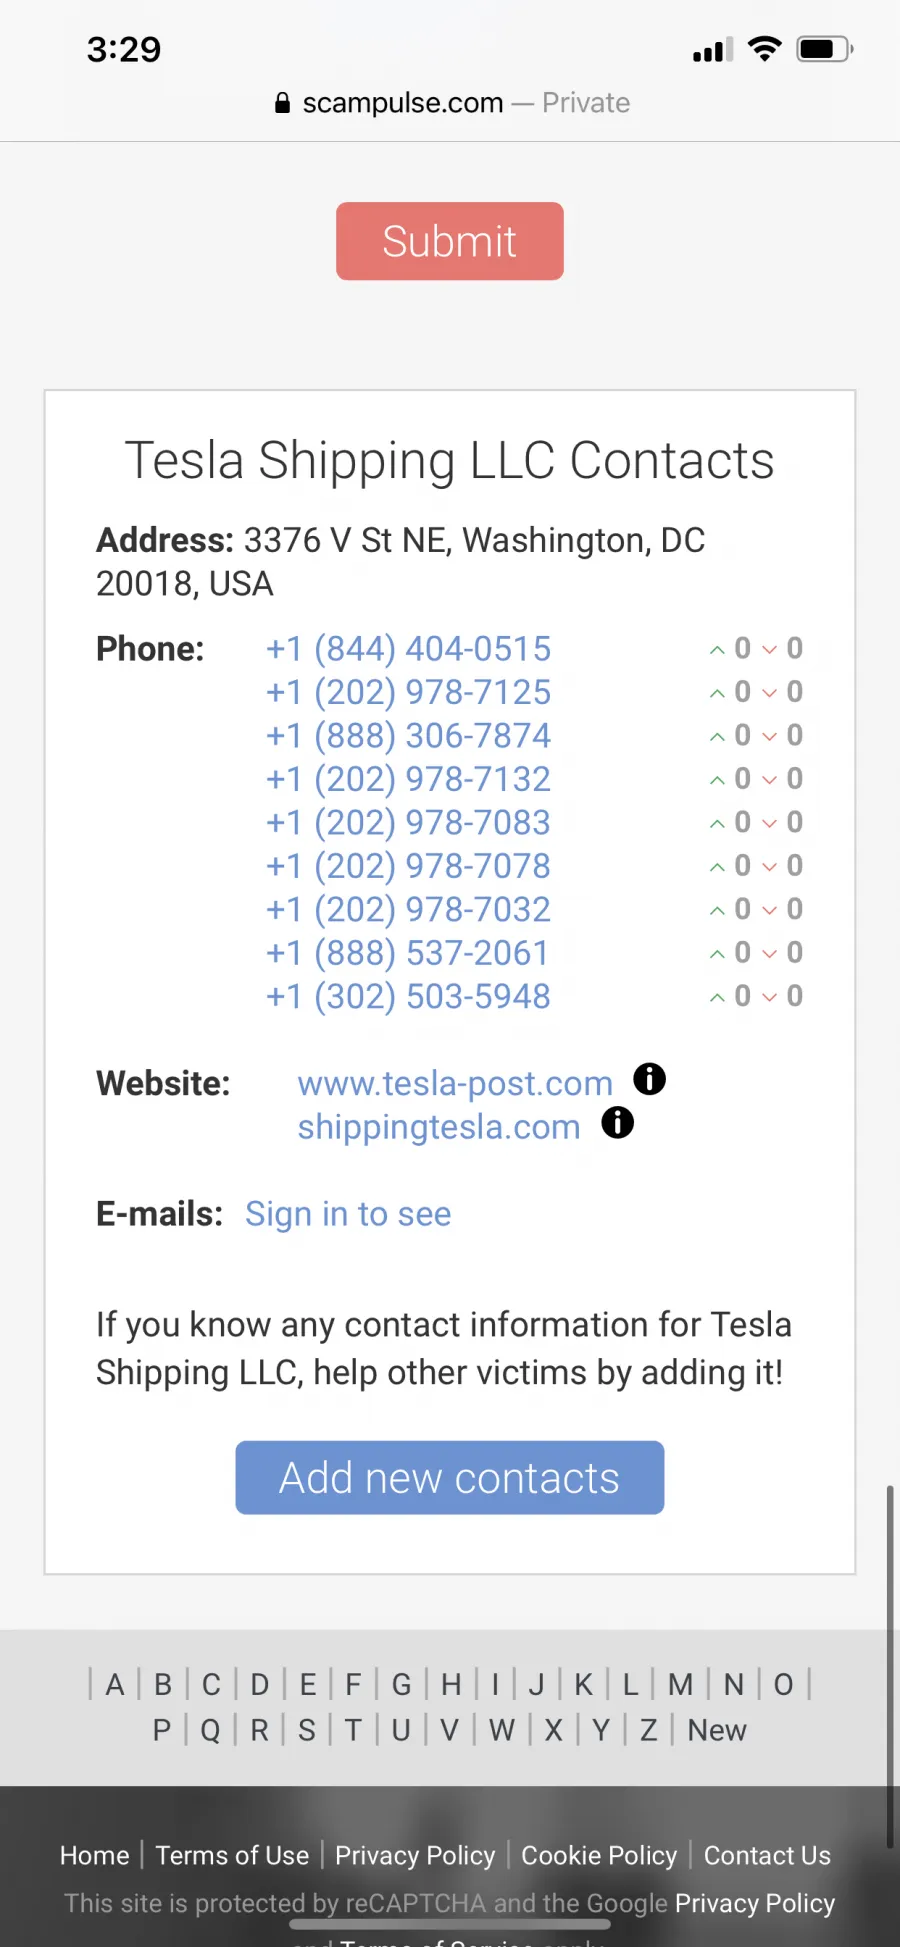The height and width of the screenshot is (1947, 900).
Task: Downvote phone number +1 (888) 537-2061
Action: coord(769,954)
